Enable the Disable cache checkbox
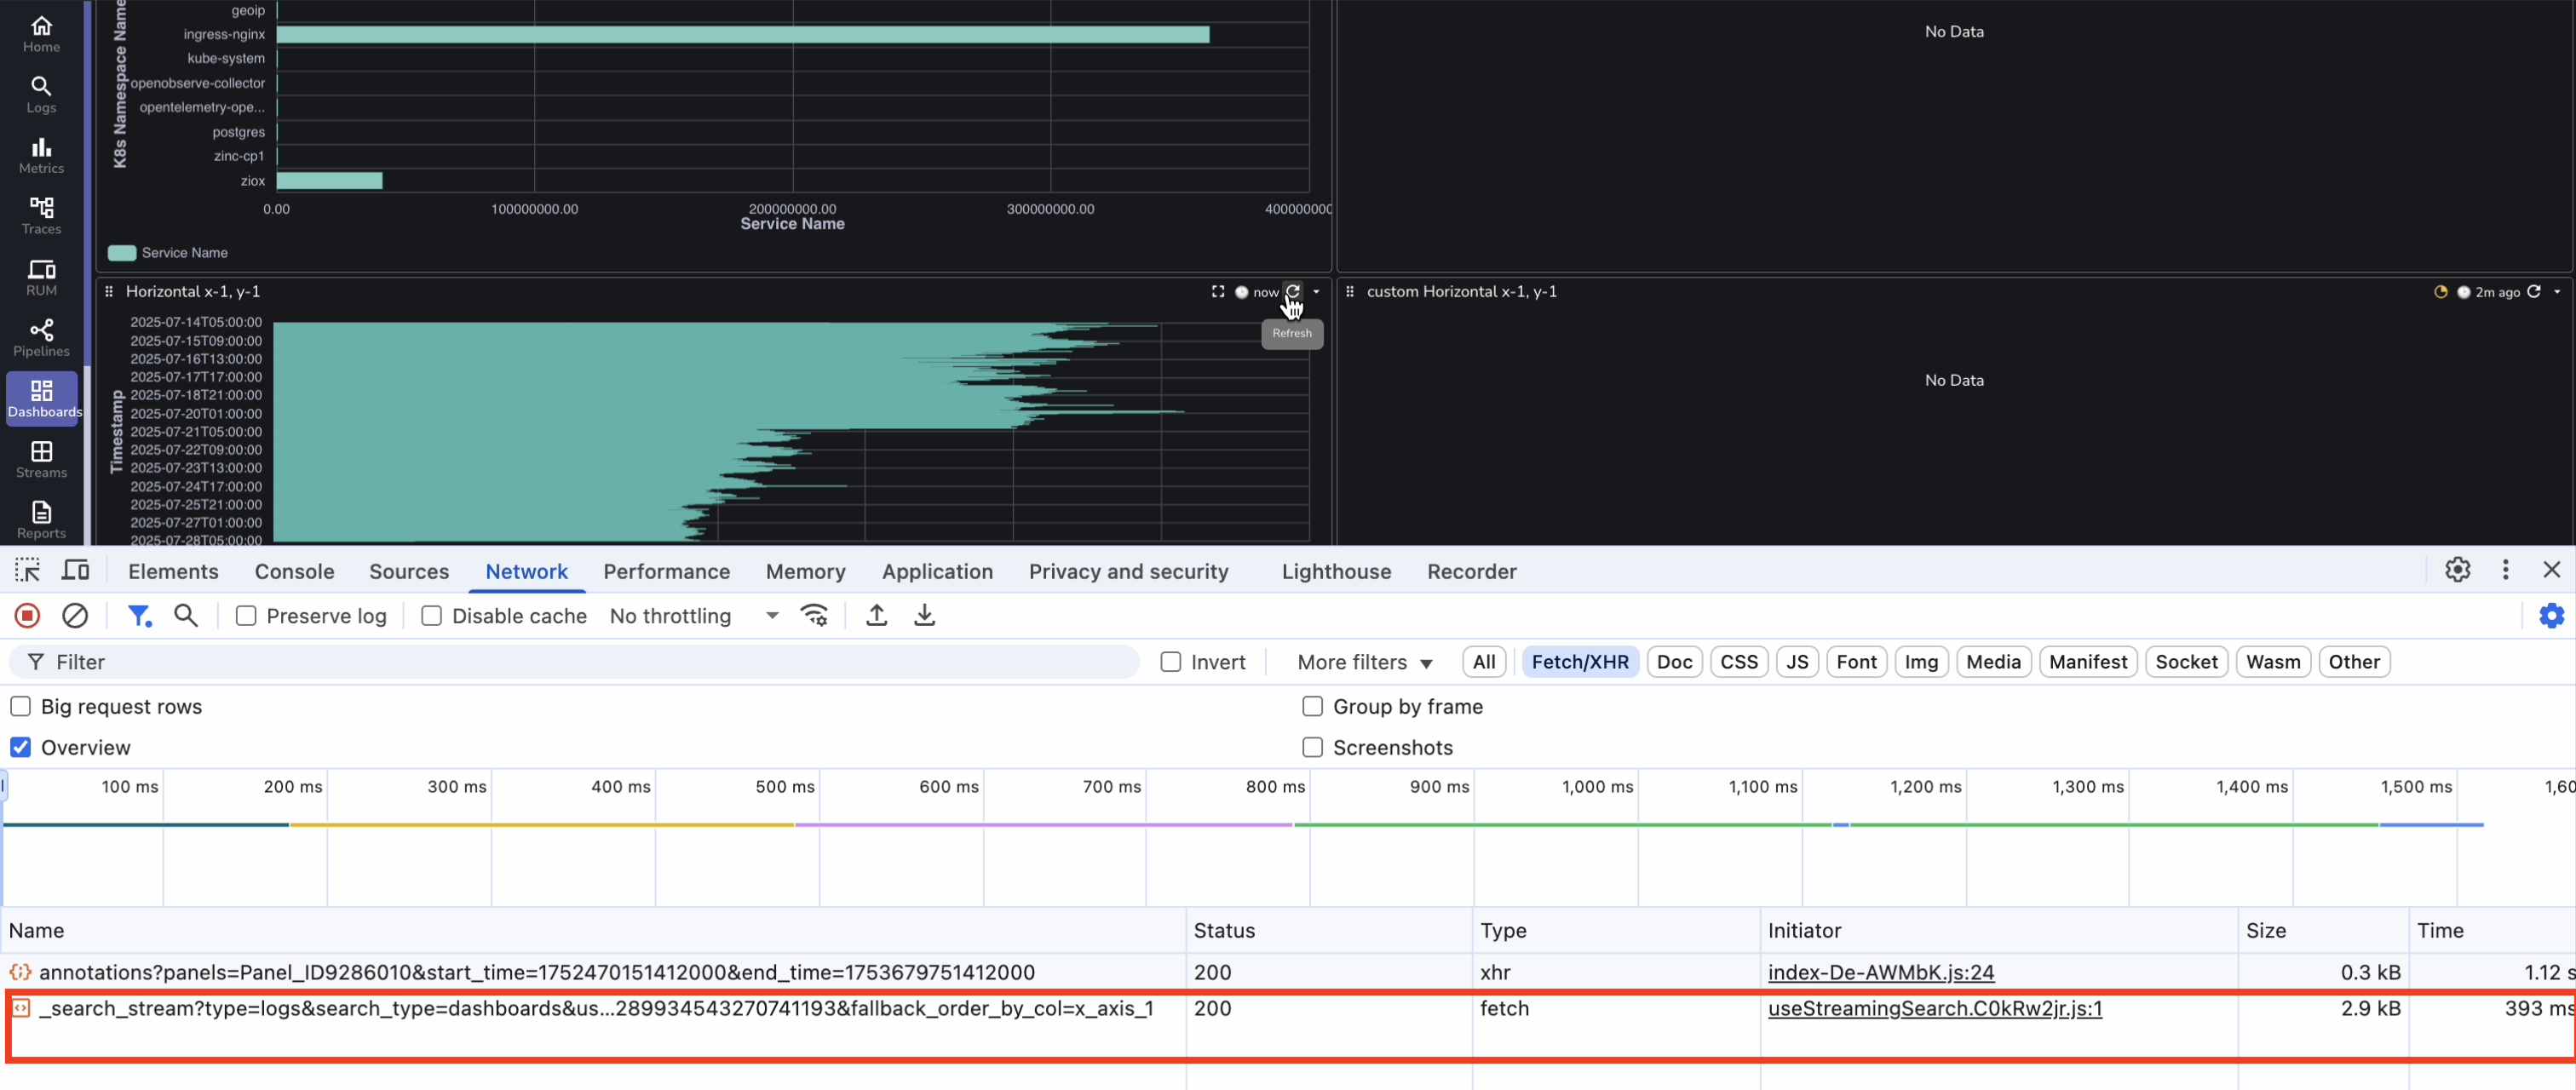This screenshot has width=2576, height=1090. [431, 616]
